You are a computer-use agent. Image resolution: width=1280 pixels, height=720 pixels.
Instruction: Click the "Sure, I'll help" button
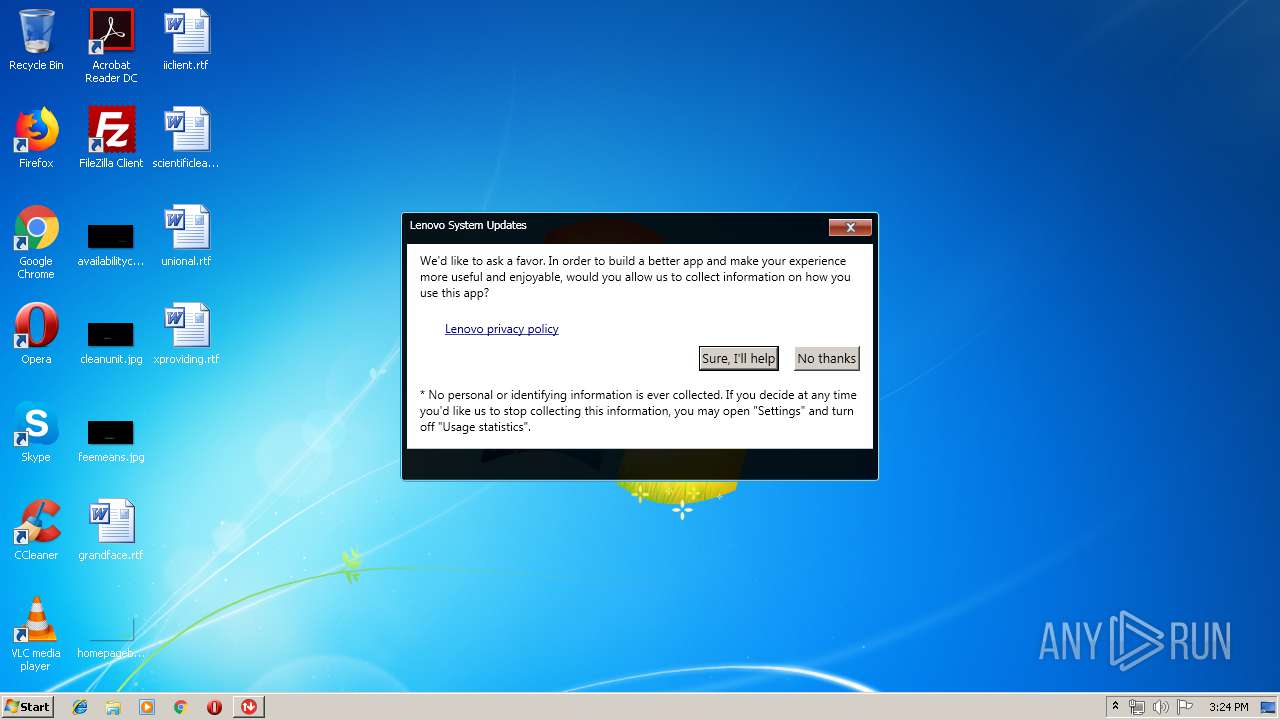click(x=738, y=358)
